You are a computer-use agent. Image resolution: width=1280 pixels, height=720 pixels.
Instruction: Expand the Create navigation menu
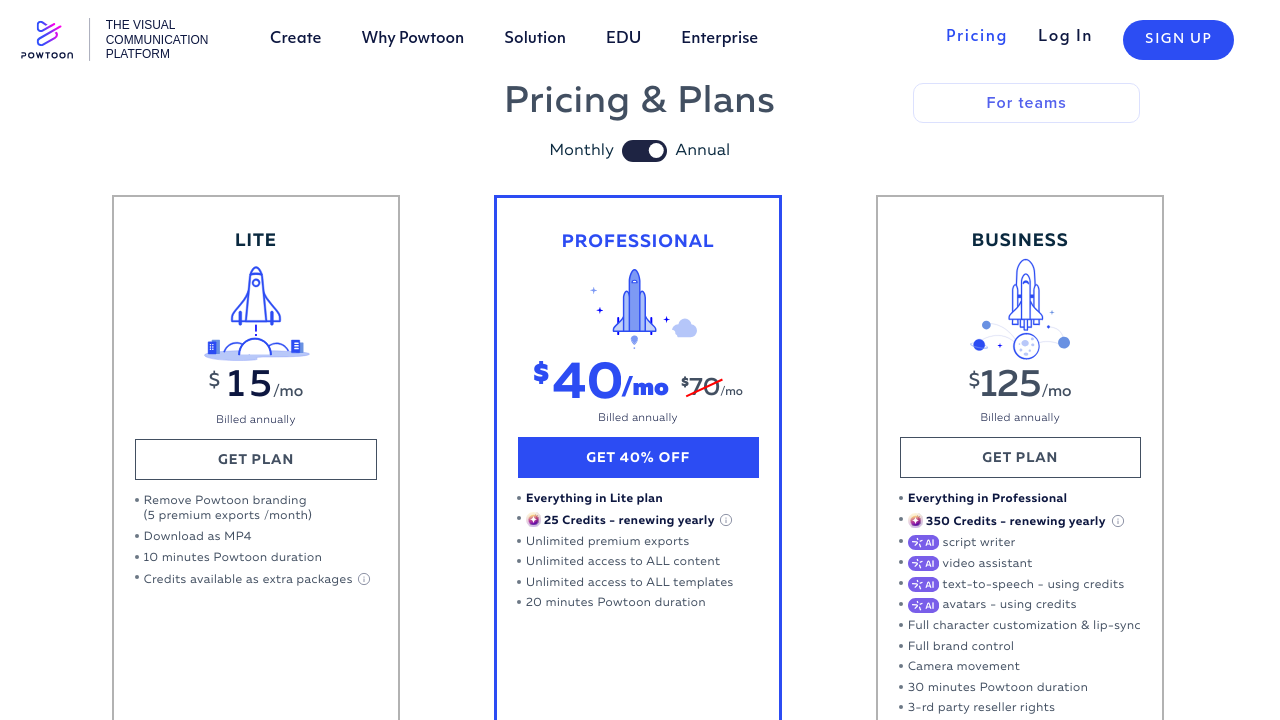point(295,38)
